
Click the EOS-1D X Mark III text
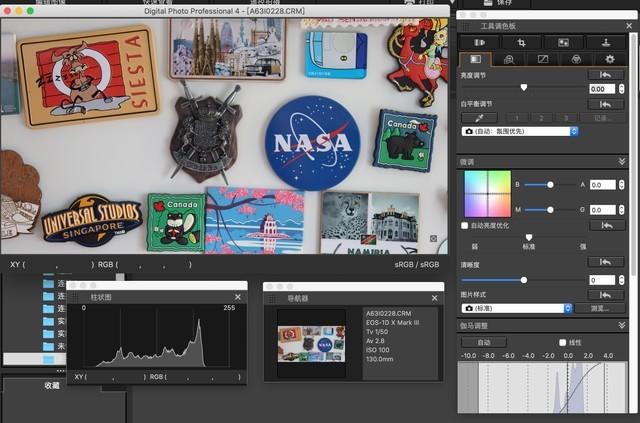click(x=392, y=323)
